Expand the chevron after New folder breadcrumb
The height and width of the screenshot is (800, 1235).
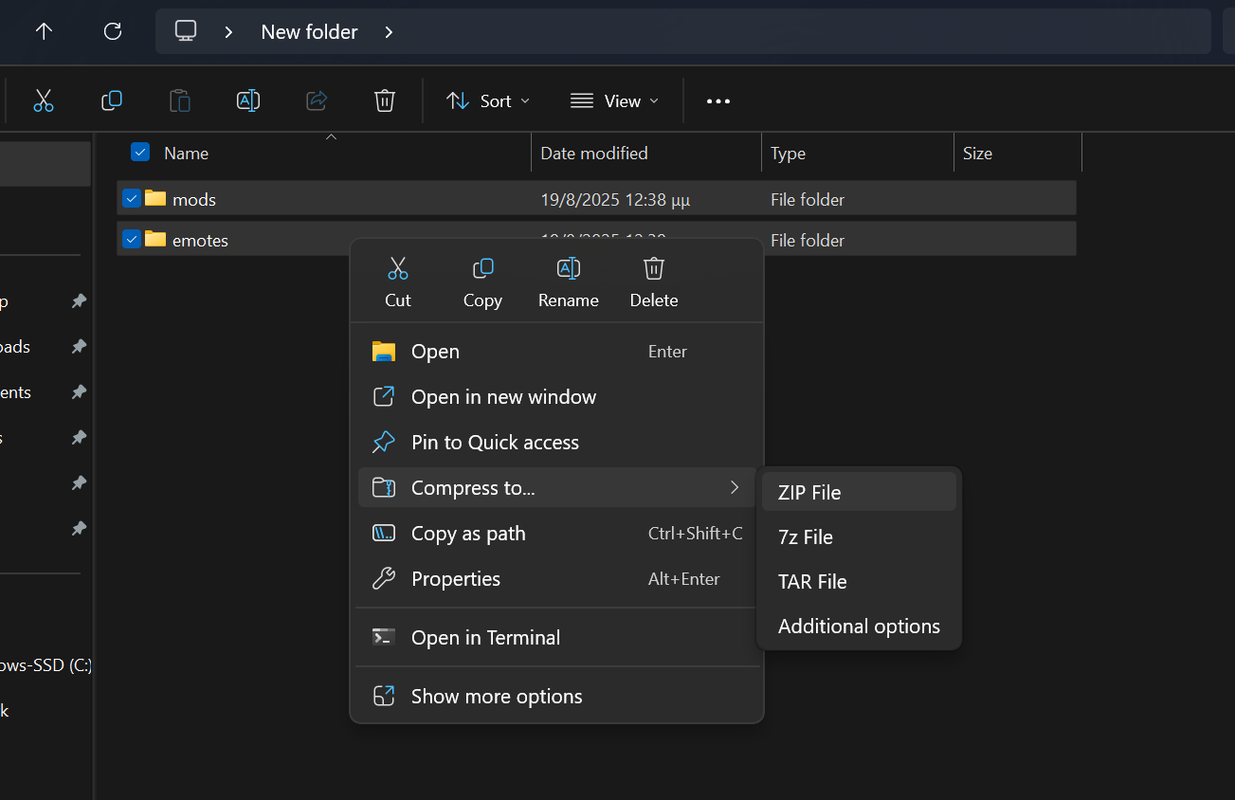click(x=389, y=32)
